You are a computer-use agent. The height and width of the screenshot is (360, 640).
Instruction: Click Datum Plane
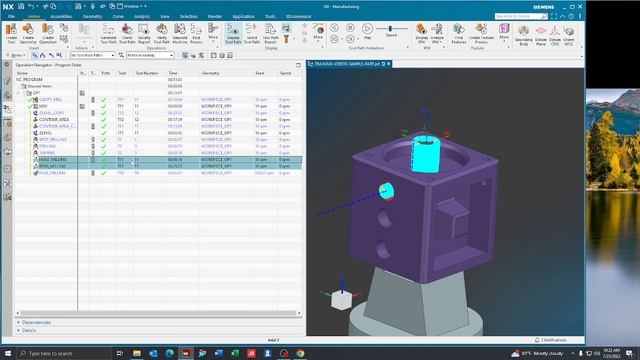point(541,35)
